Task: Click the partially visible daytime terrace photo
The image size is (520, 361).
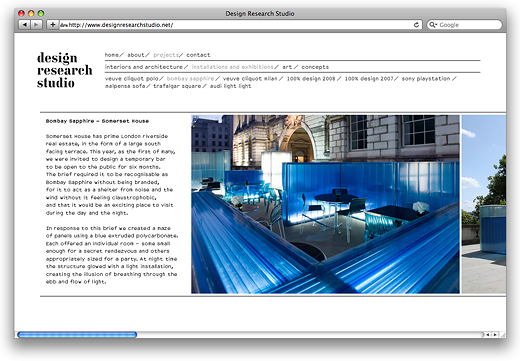Action: pyautogui.click(x=484, y=204)
